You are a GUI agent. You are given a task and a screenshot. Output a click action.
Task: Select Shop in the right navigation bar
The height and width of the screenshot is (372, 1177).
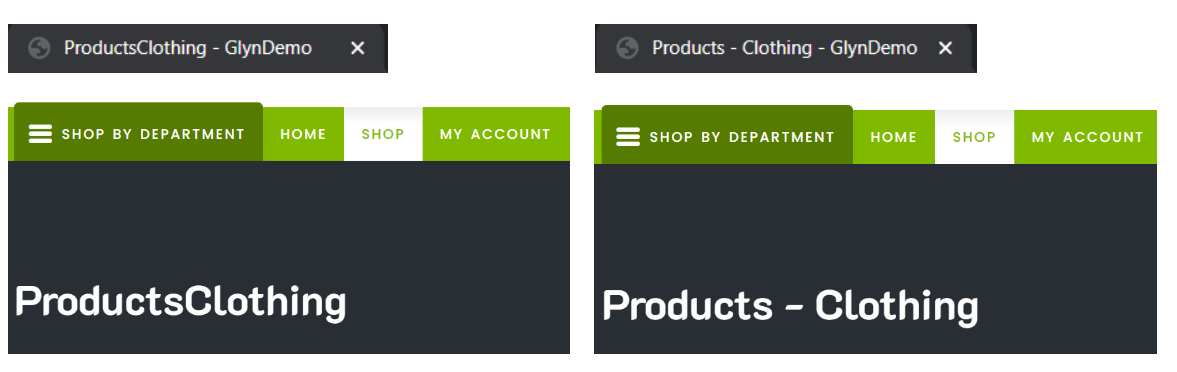974,137
